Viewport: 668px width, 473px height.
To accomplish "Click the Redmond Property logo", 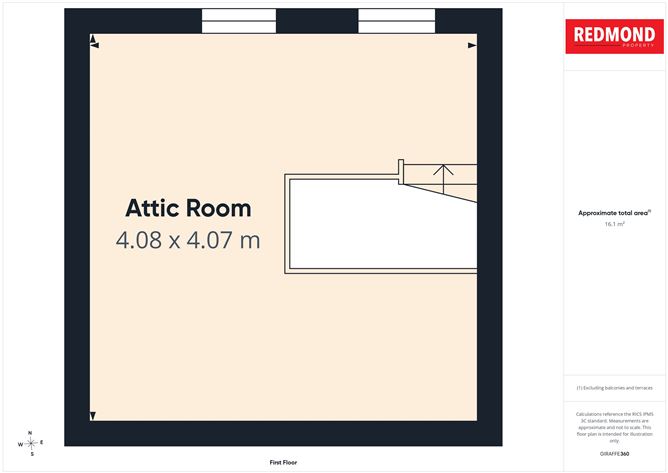I will point(614,36).
